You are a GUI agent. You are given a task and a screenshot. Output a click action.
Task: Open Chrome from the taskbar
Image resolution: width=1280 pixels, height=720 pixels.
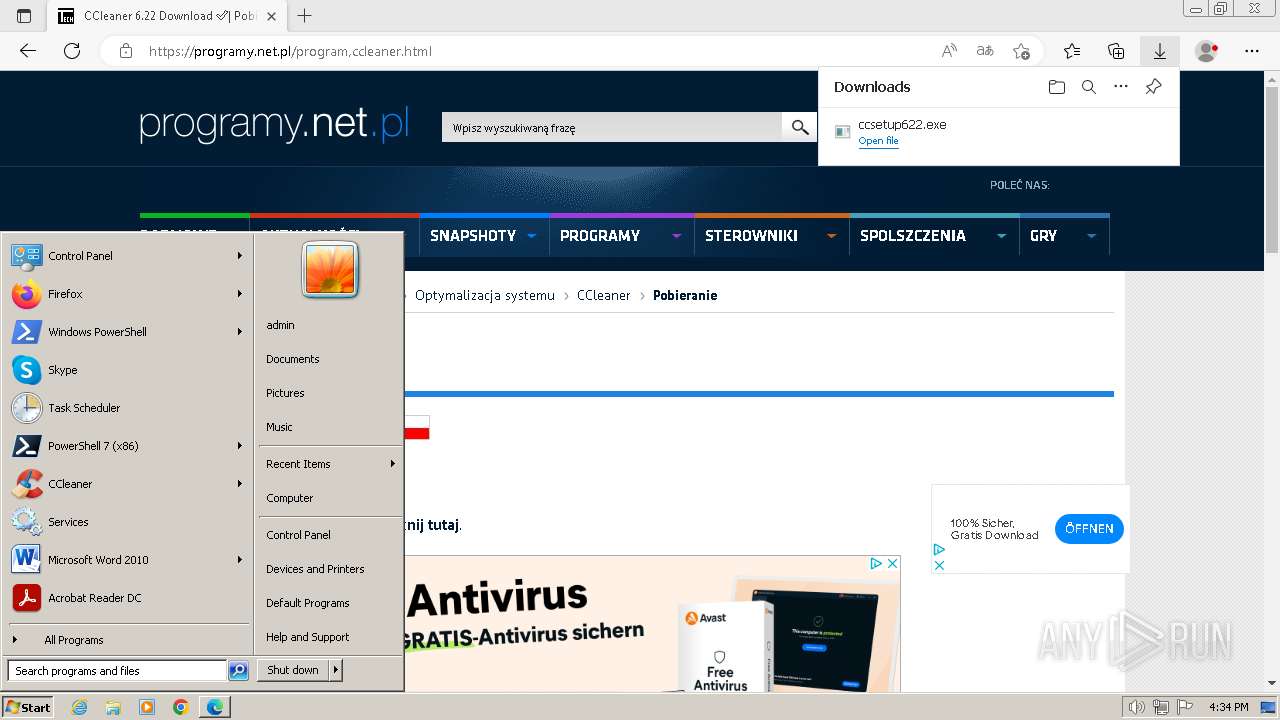tap(180, 707)
